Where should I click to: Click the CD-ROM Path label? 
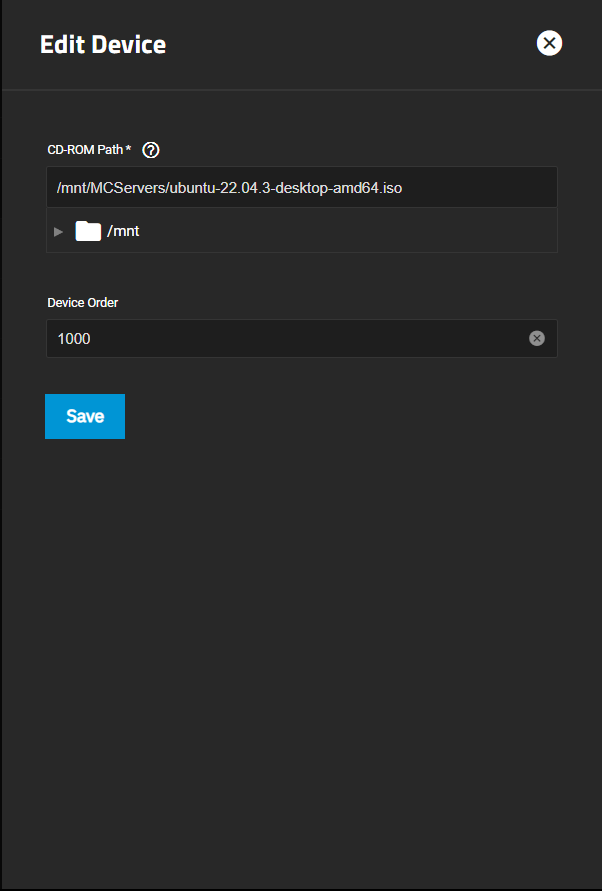(x=85, y=150)
